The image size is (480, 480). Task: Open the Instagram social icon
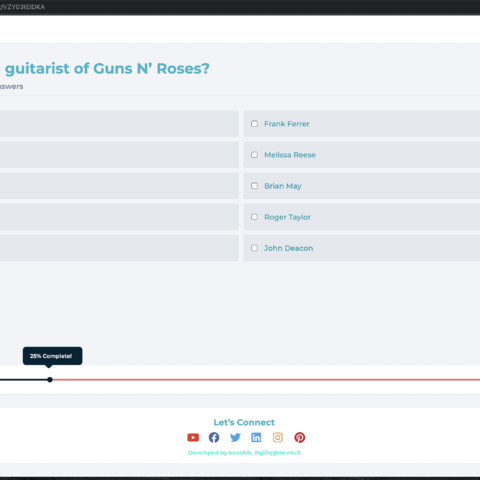pyautogui.click(x=278, y=437)
